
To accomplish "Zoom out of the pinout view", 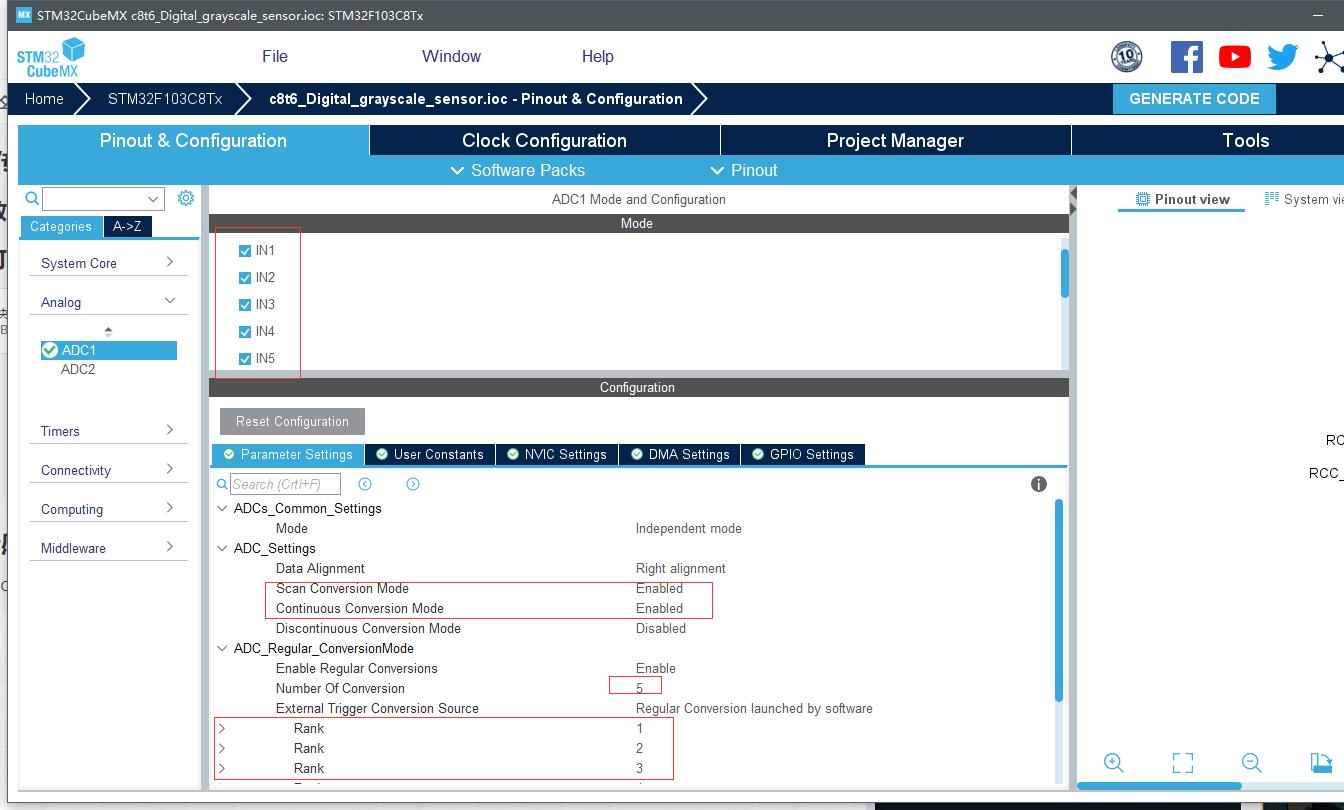I will [x=1251, y=762].
